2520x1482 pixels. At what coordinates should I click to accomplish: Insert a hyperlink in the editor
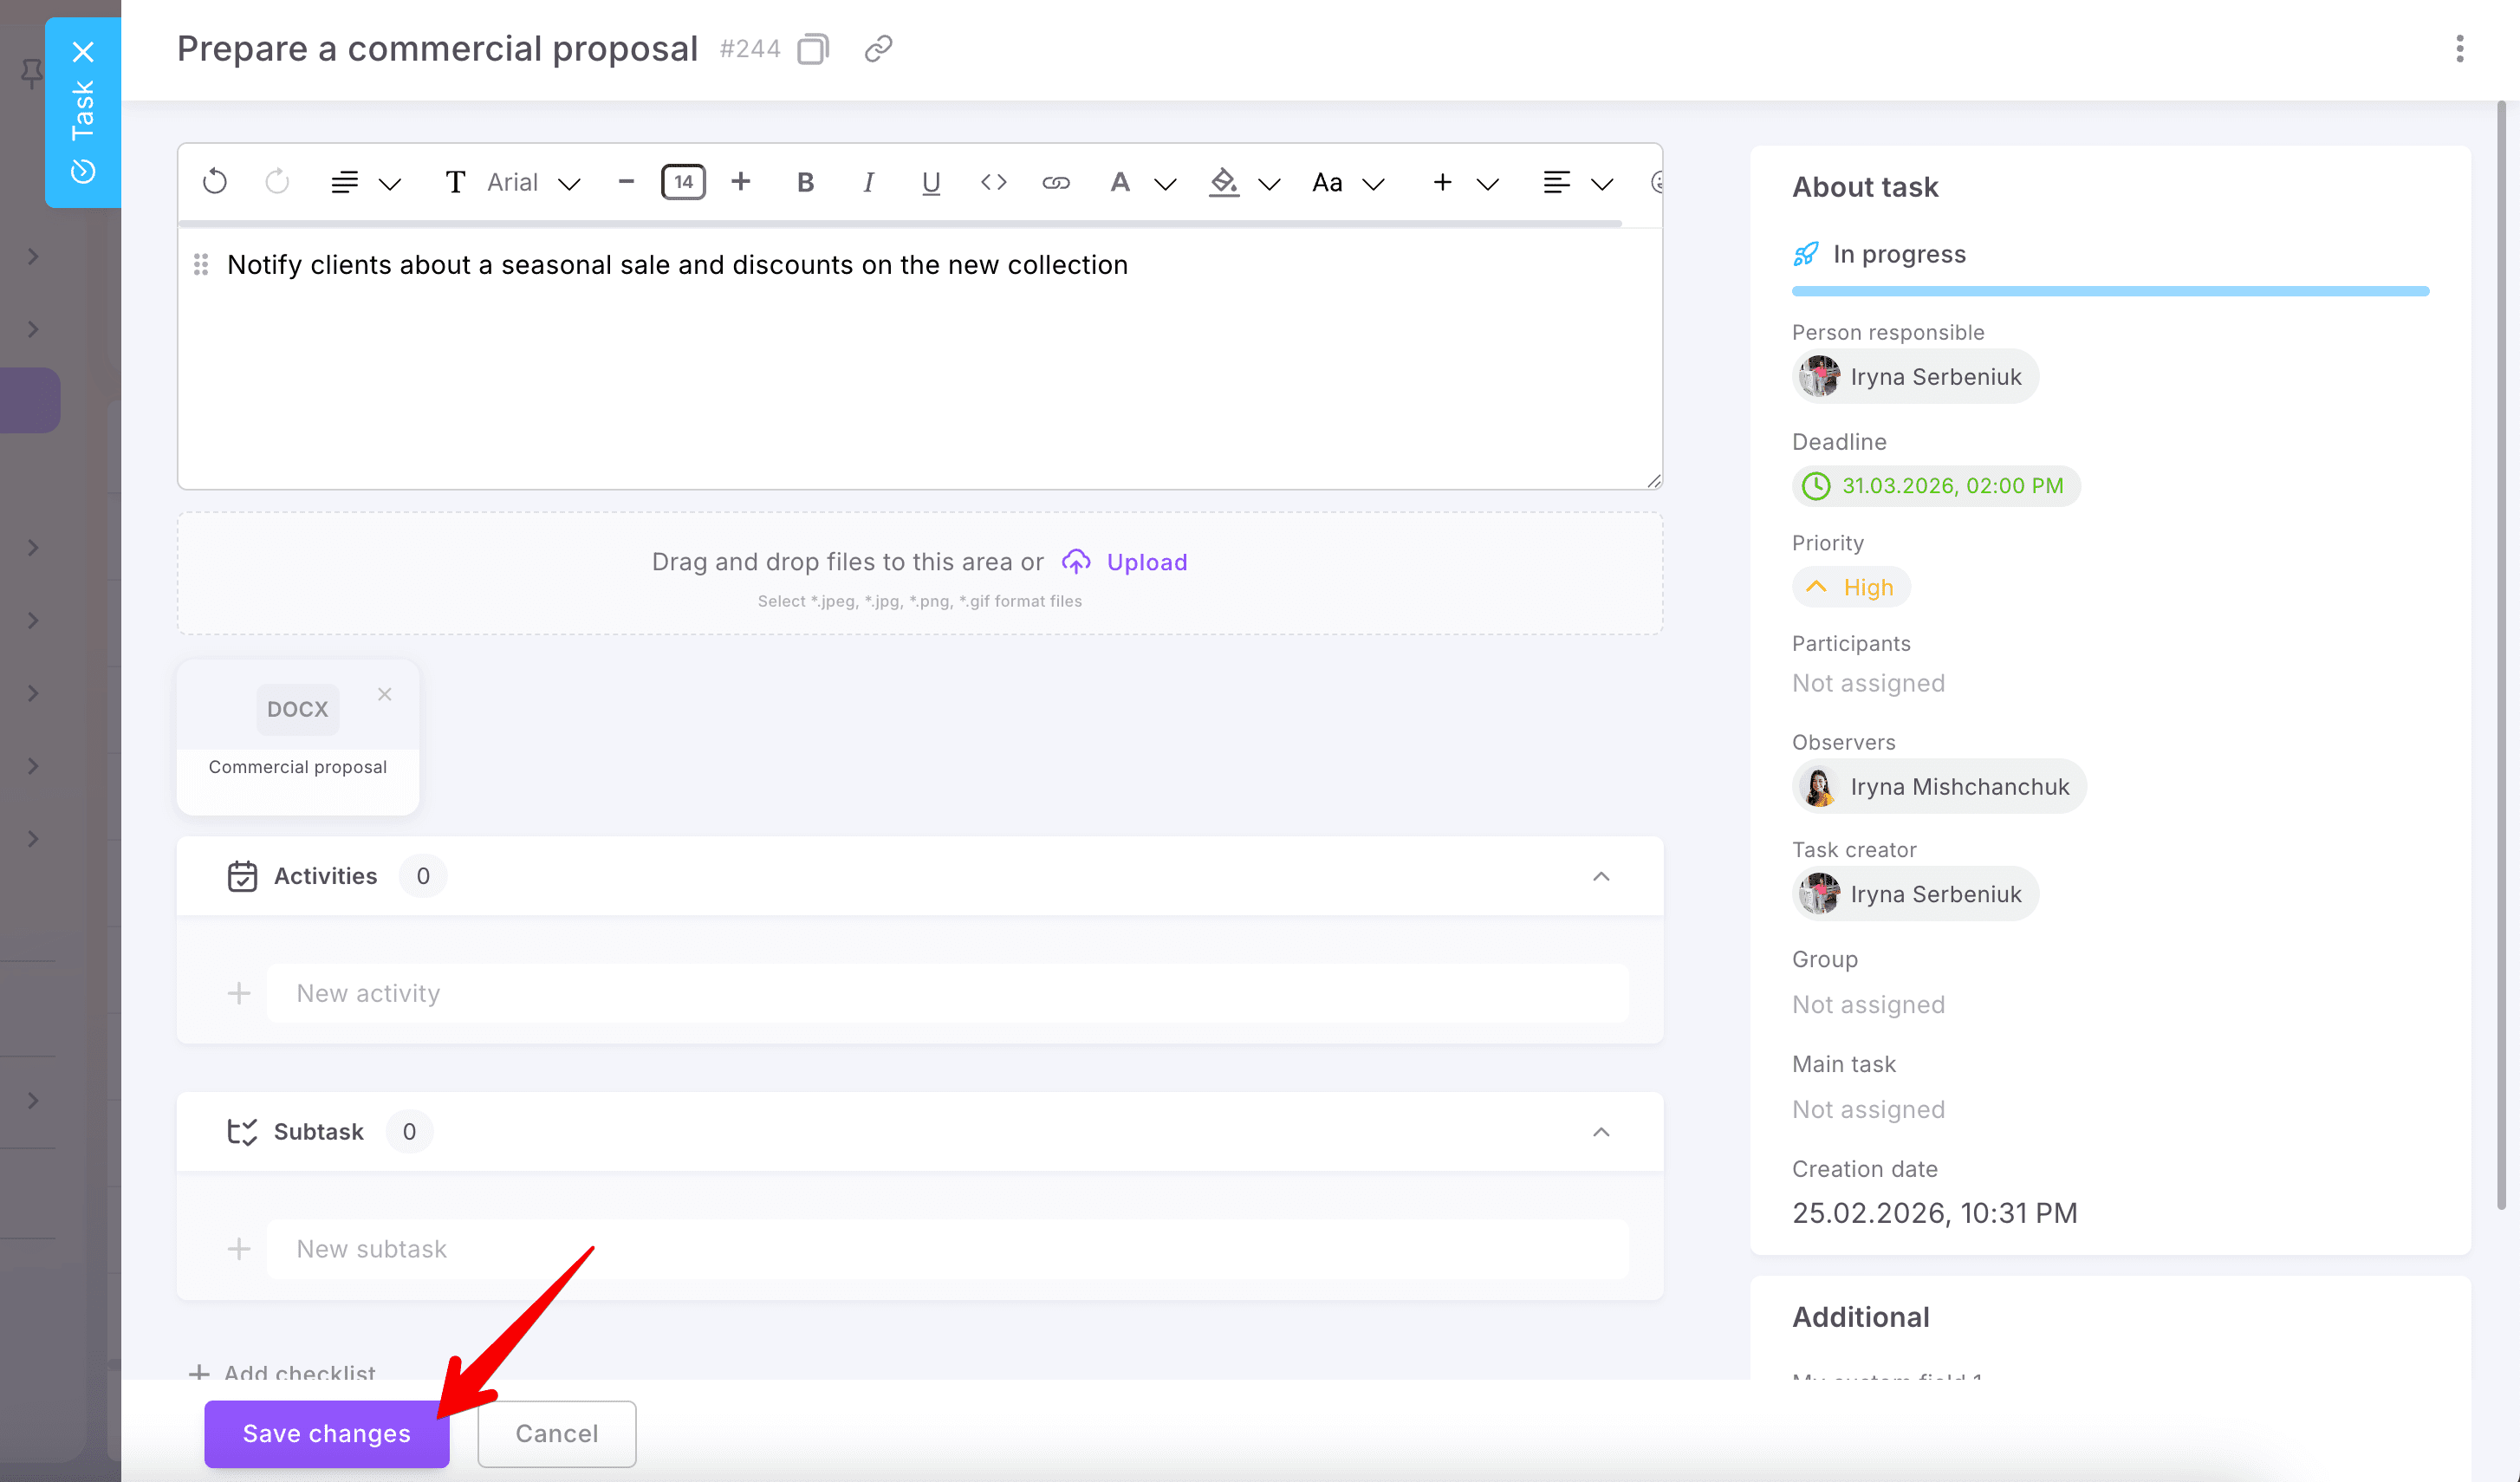pos(1056,182)
